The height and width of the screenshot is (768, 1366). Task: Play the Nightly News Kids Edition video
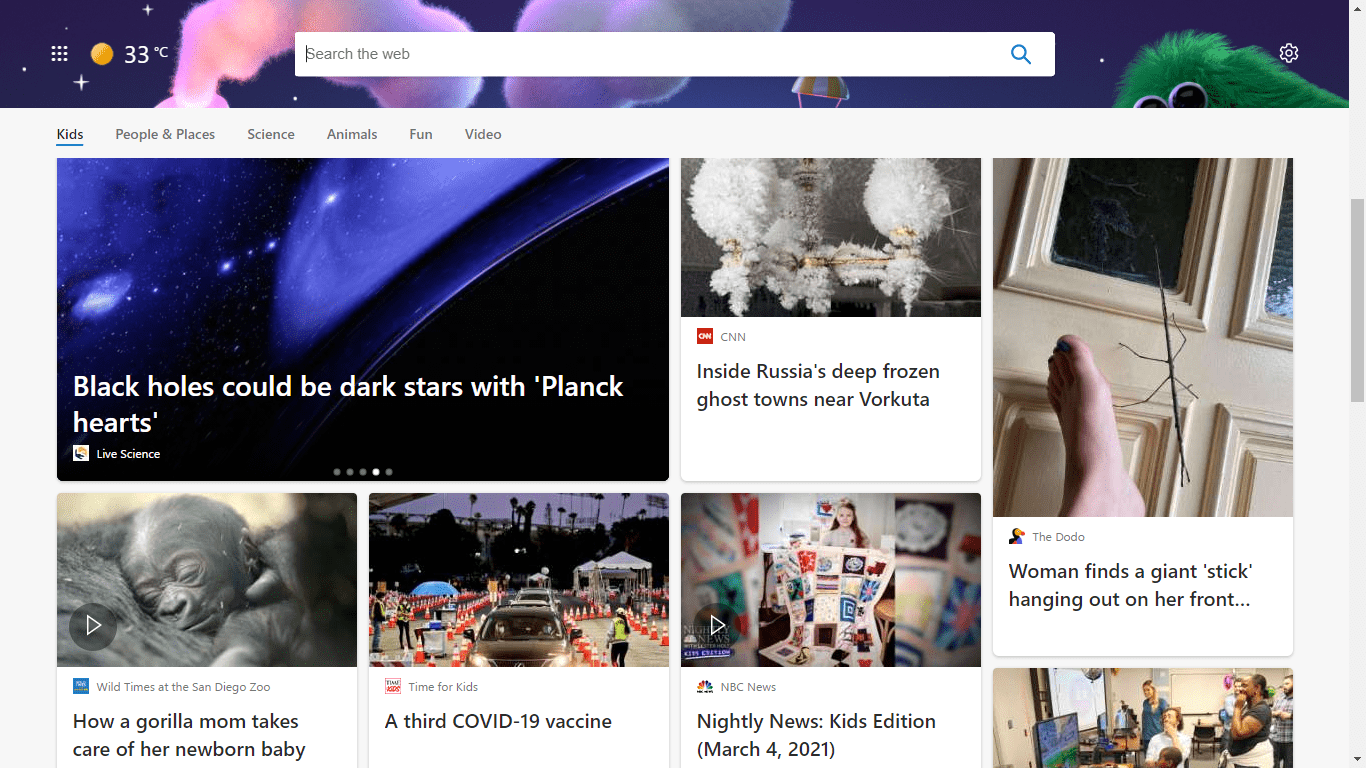(718, 624)
